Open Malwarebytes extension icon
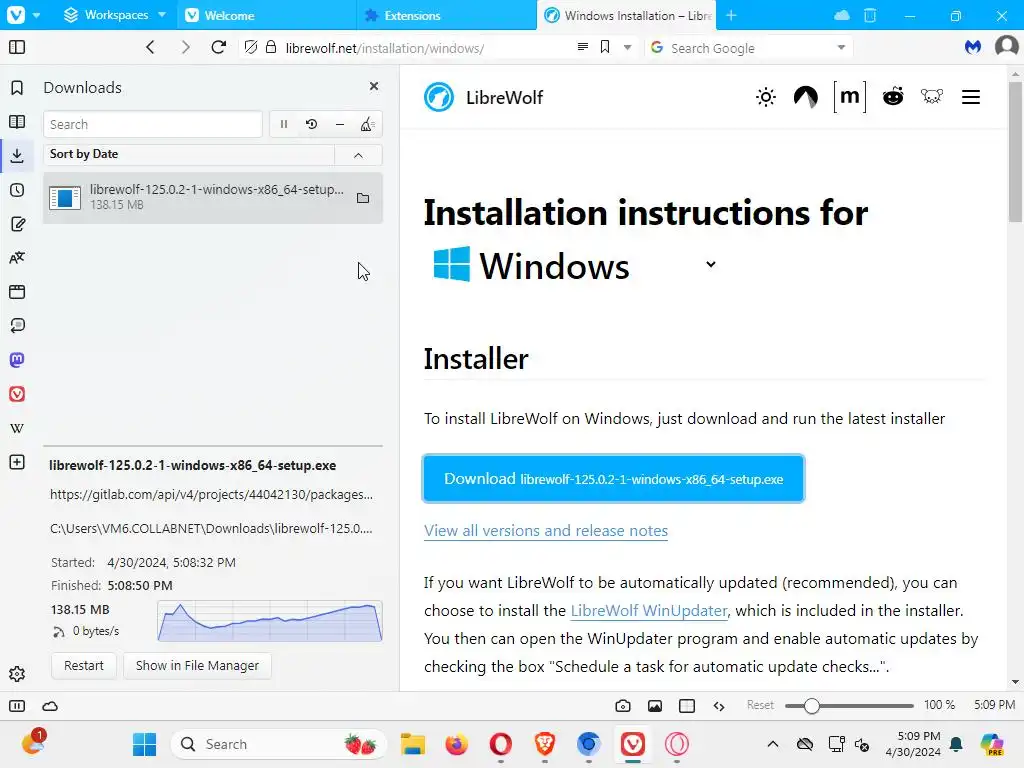The height and width of the screenshot is (768, 1024). [973, 47]
